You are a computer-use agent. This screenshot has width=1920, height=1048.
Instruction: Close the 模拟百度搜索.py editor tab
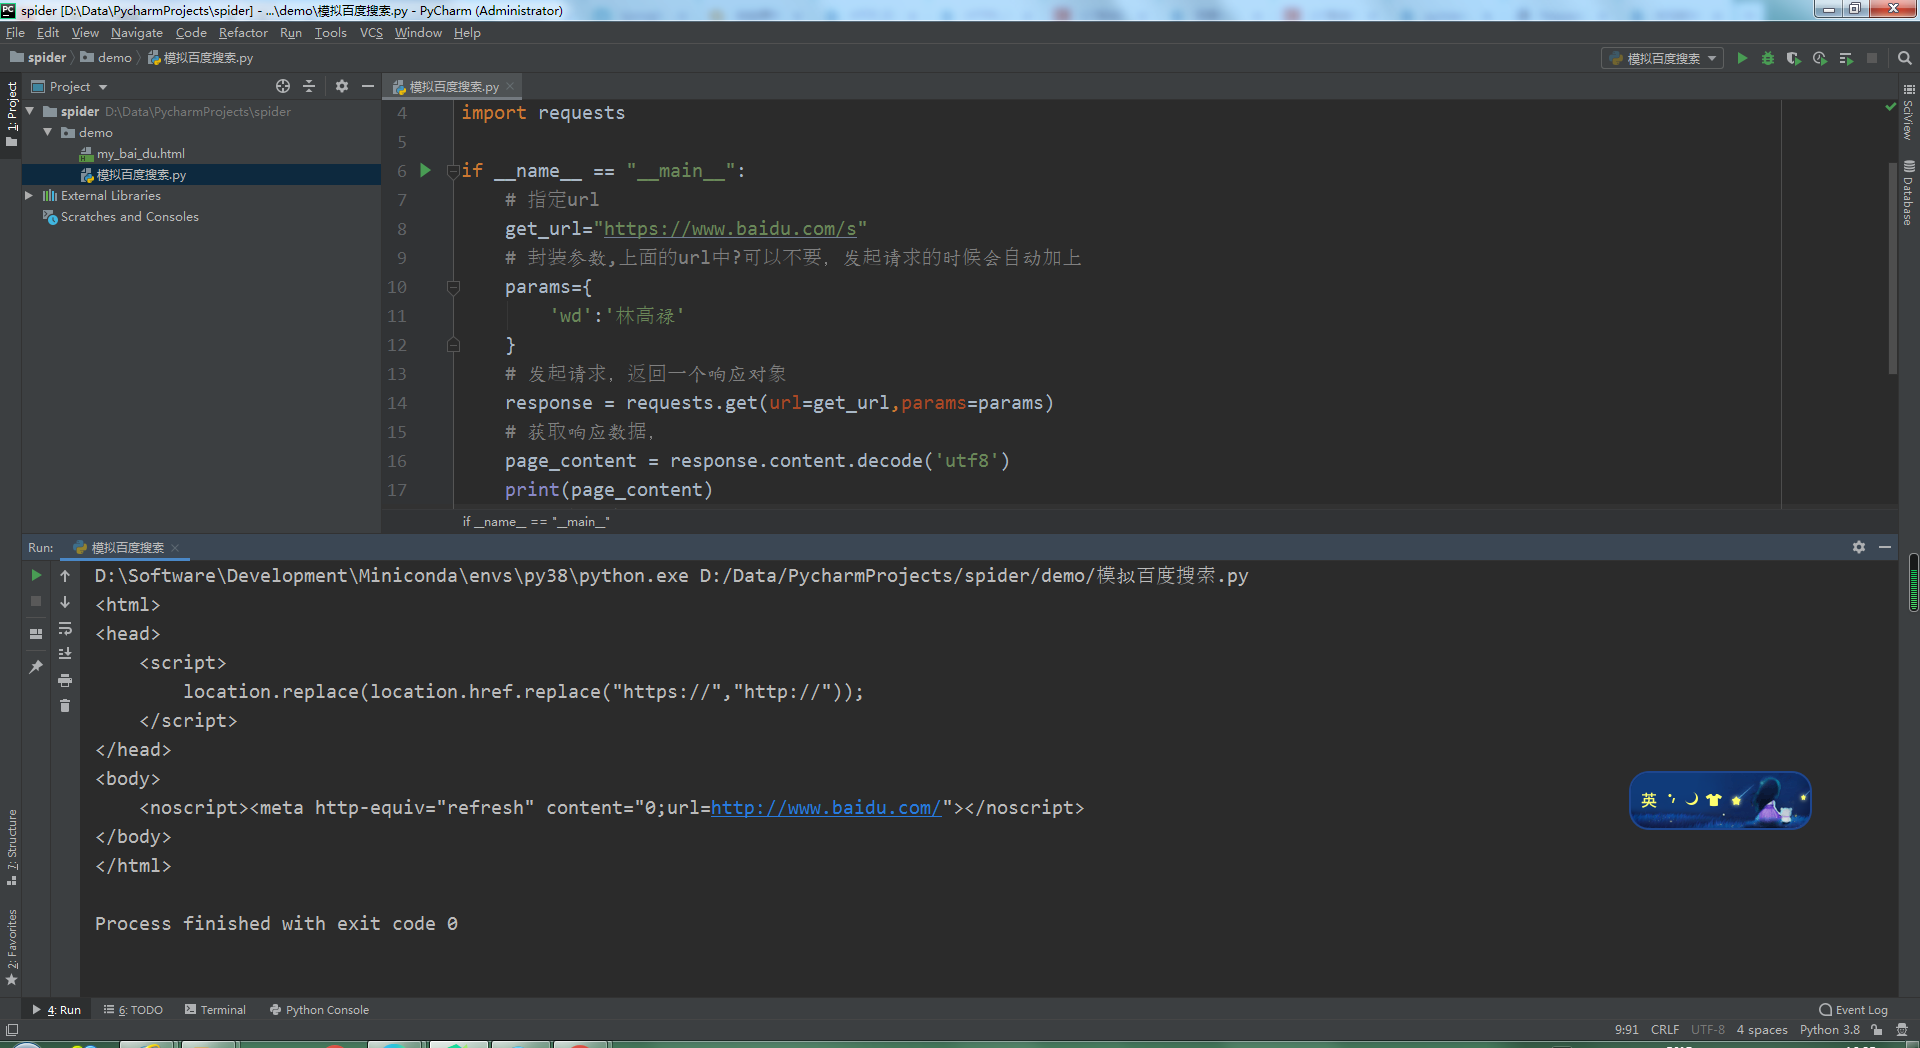point(510,87)
